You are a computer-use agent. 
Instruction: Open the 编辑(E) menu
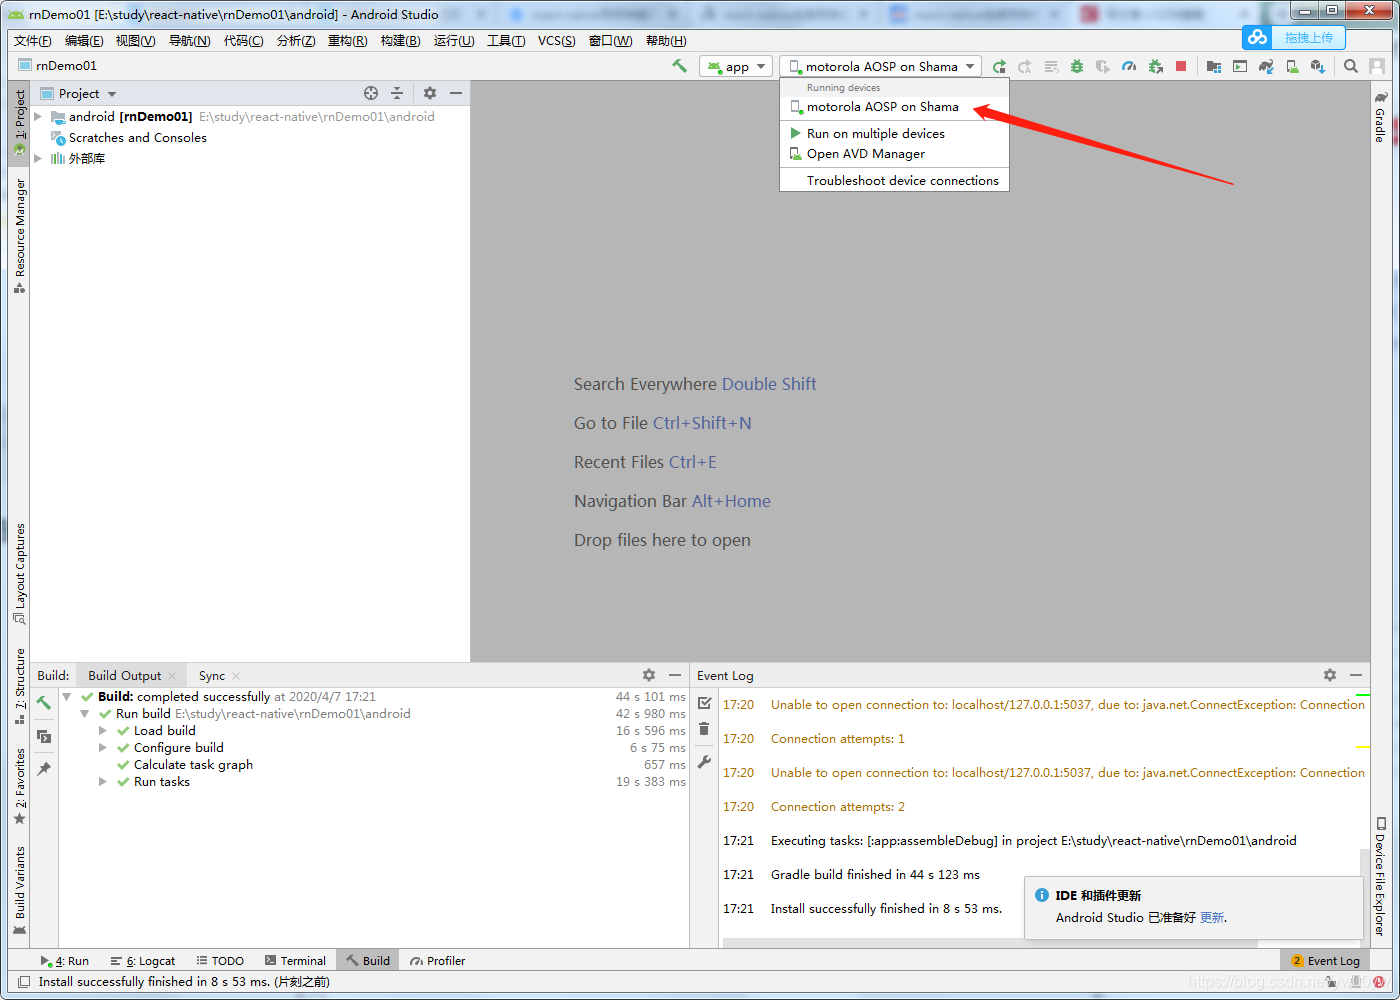[x=84, y=40]
